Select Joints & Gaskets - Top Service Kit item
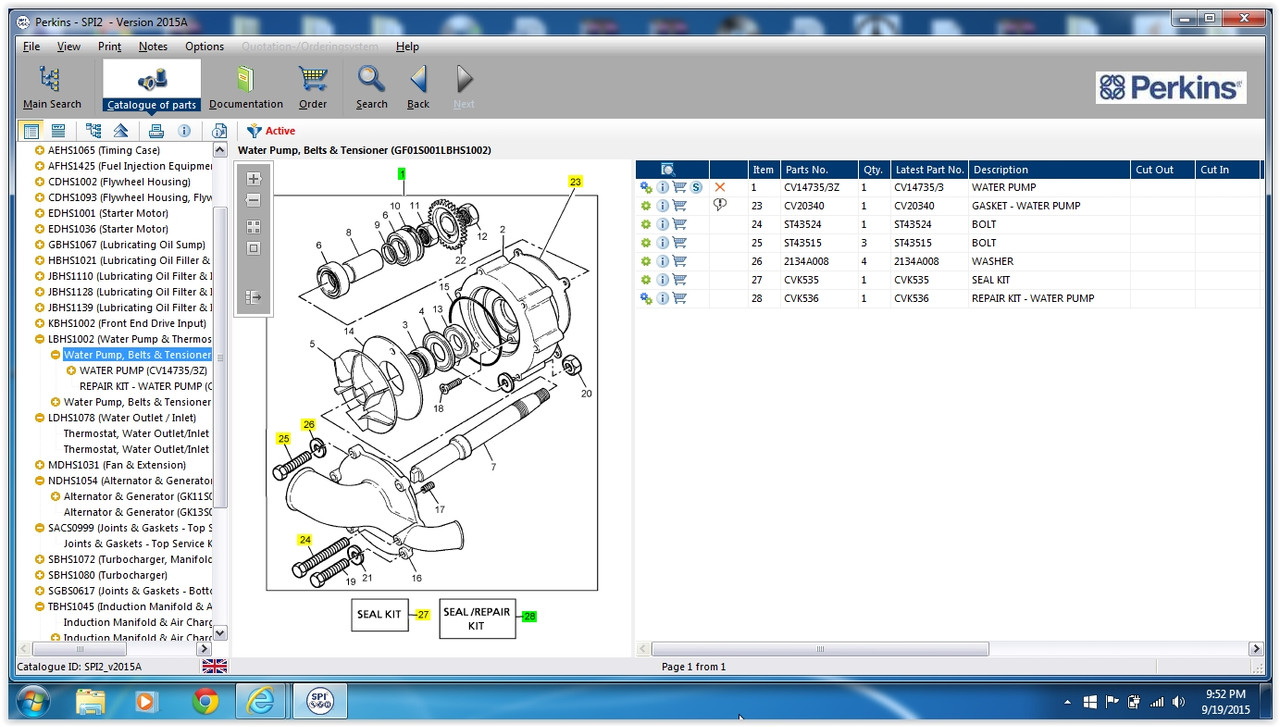This screenshot has height=727, width=1280. (138, 544)
